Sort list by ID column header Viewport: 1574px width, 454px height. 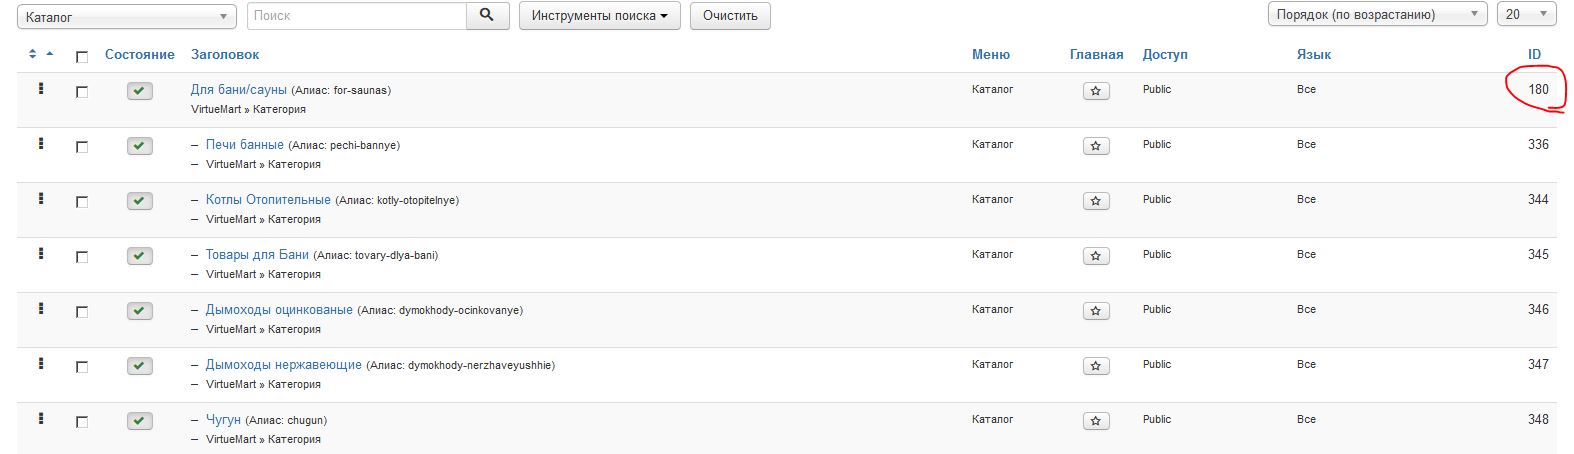[1534, 55]
